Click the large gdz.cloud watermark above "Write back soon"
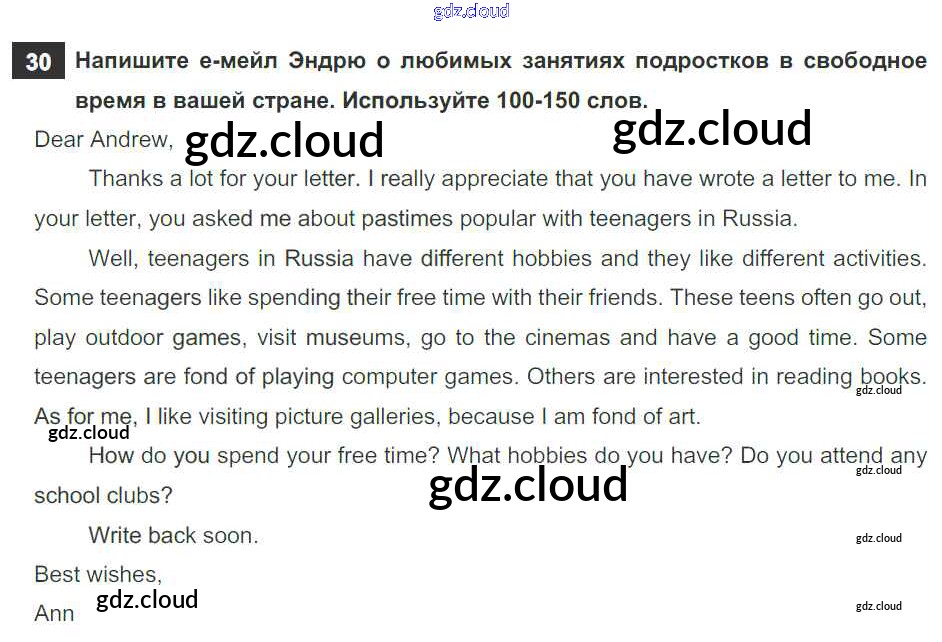 click(x=528, y=486)
